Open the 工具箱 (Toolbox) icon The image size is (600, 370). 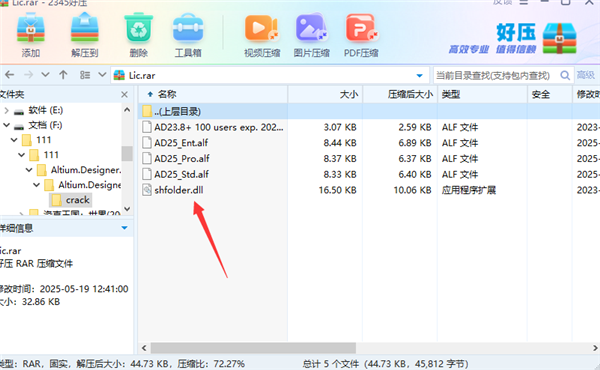click(188, 28)
